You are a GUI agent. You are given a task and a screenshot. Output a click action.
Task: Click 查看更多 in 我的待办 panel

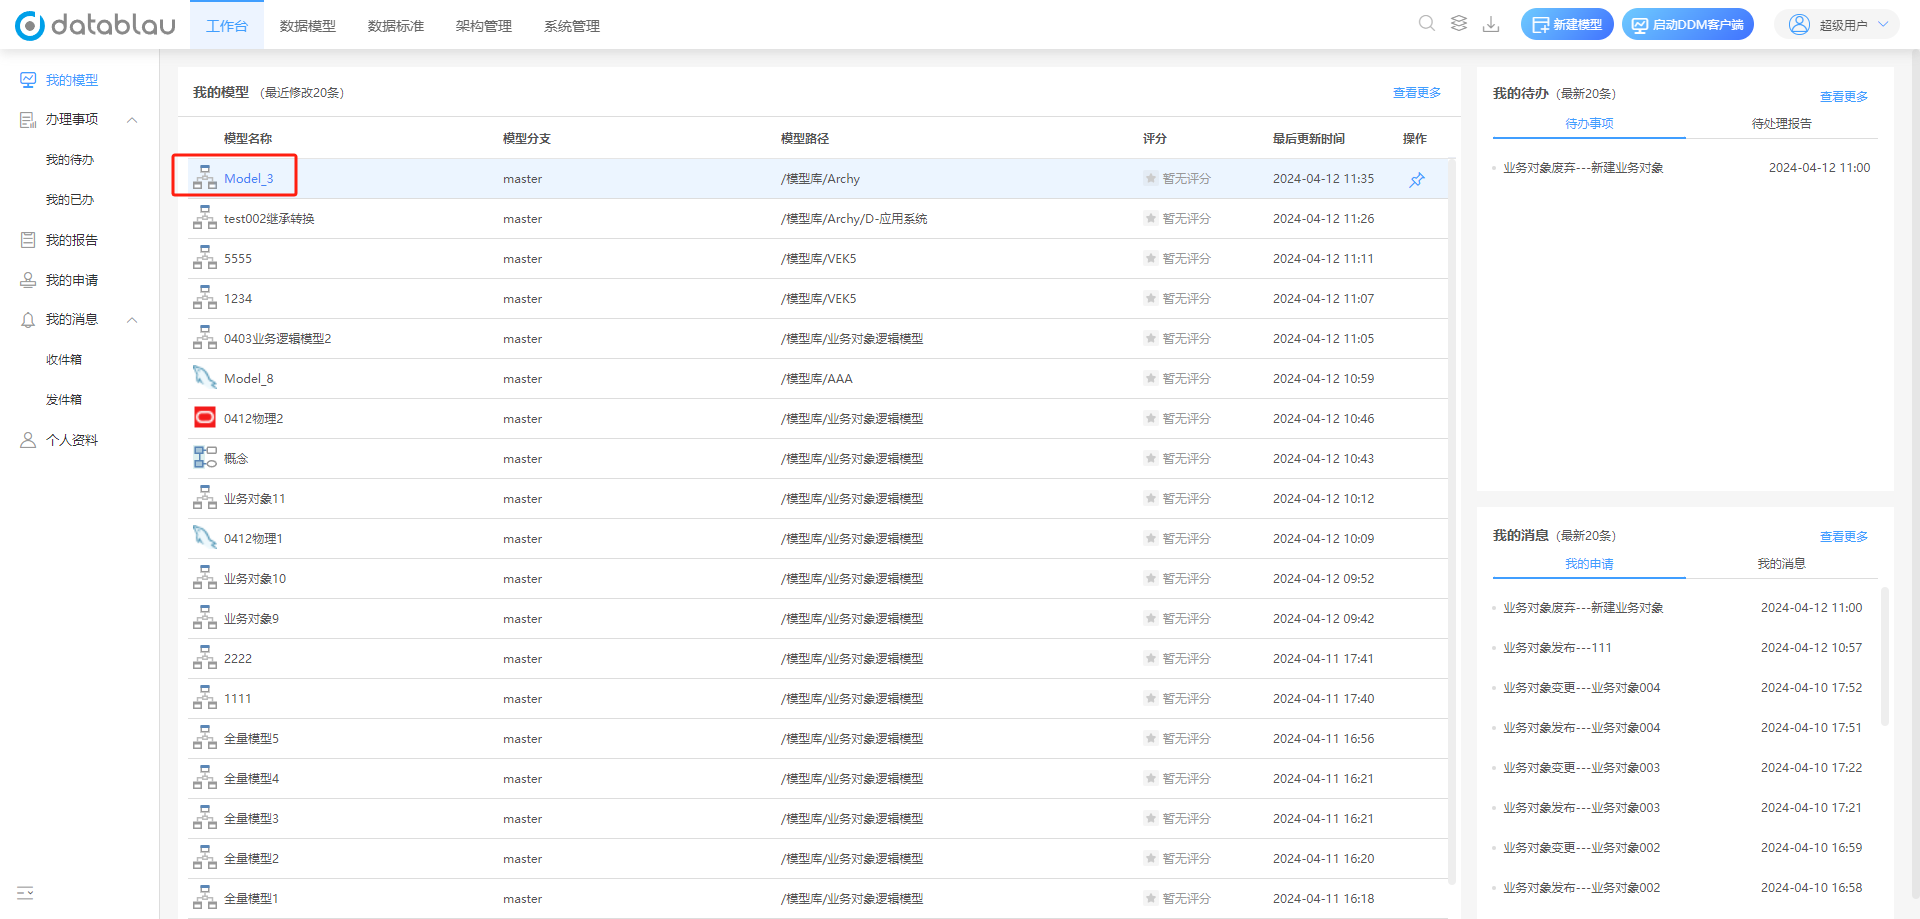coord(1844,97)
